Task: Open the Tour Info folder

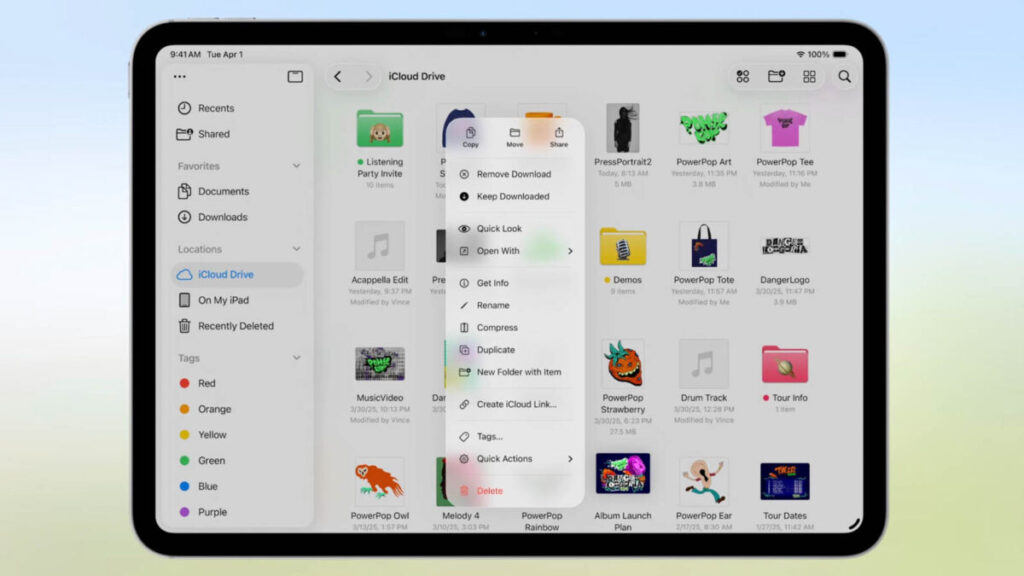Action: click(784, 364)
